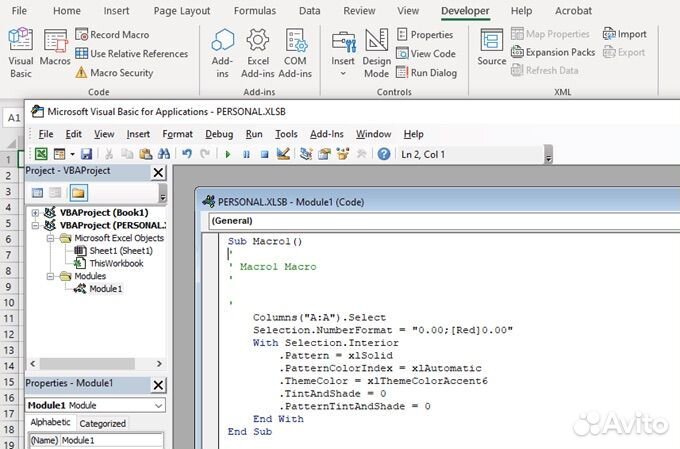Screen dimensions: 680x449
Task: Click Excel Name Box showing A1
Action: coord(14,118)
